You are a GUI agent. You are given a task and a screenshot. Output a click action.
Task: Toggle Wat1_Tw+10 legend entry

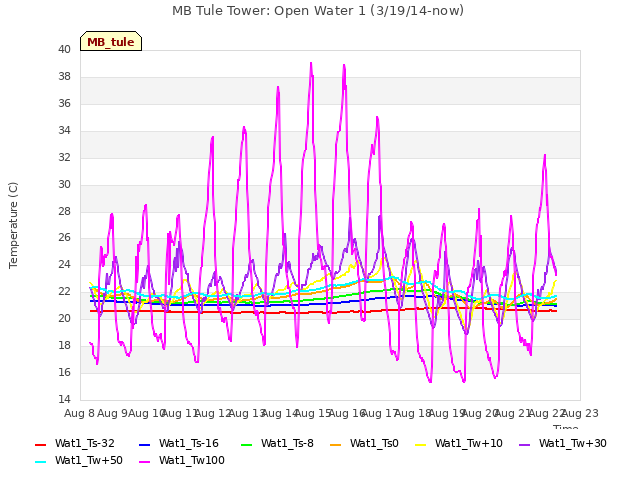pyautogui.click(x=459, y=444)
